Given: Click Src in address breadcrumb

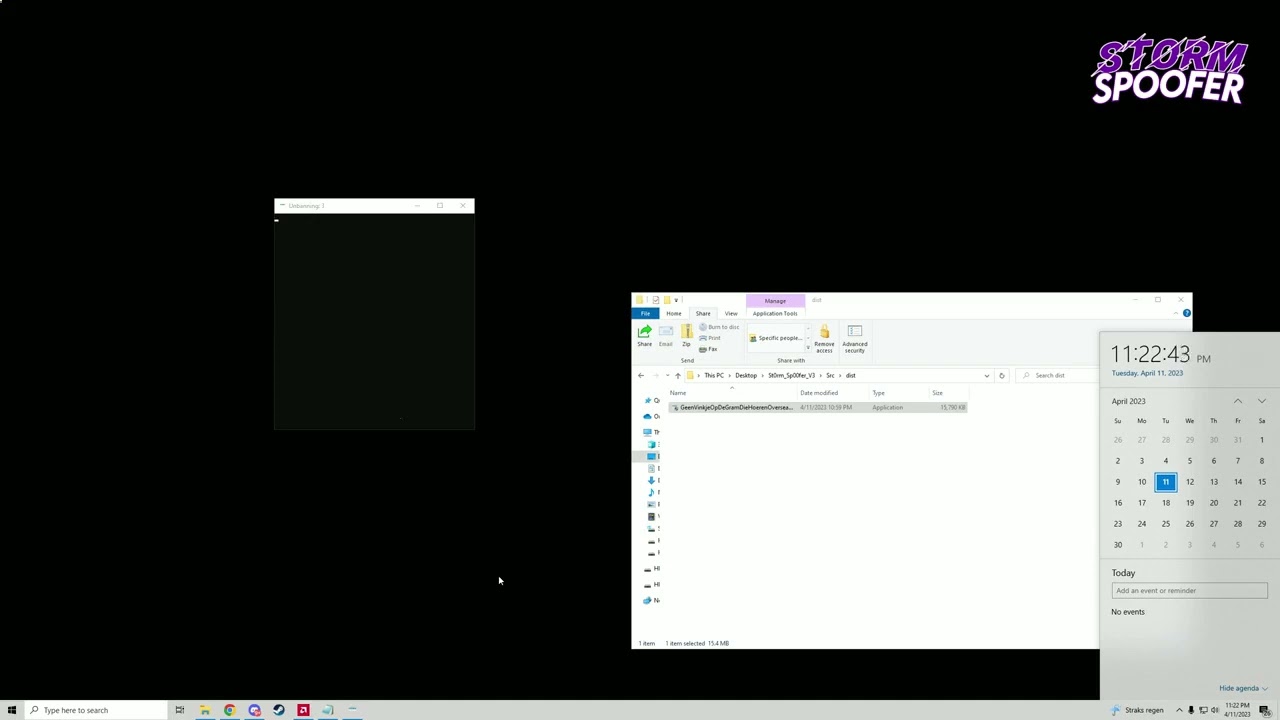Looking at the screenshot, I should tap(830, 375).
